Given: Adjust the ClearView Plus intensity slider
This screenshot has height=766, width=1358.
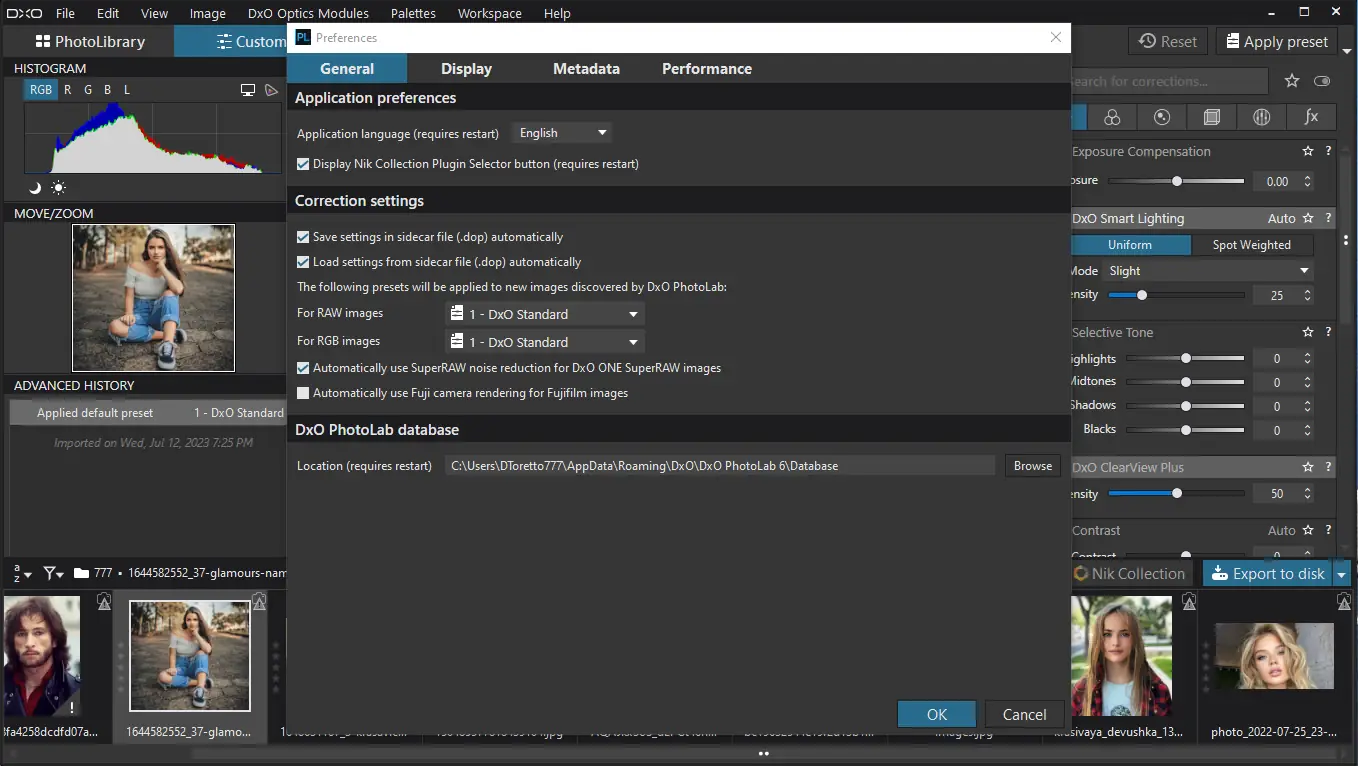Looking at the screenshot, I should tap(1177, 494).
